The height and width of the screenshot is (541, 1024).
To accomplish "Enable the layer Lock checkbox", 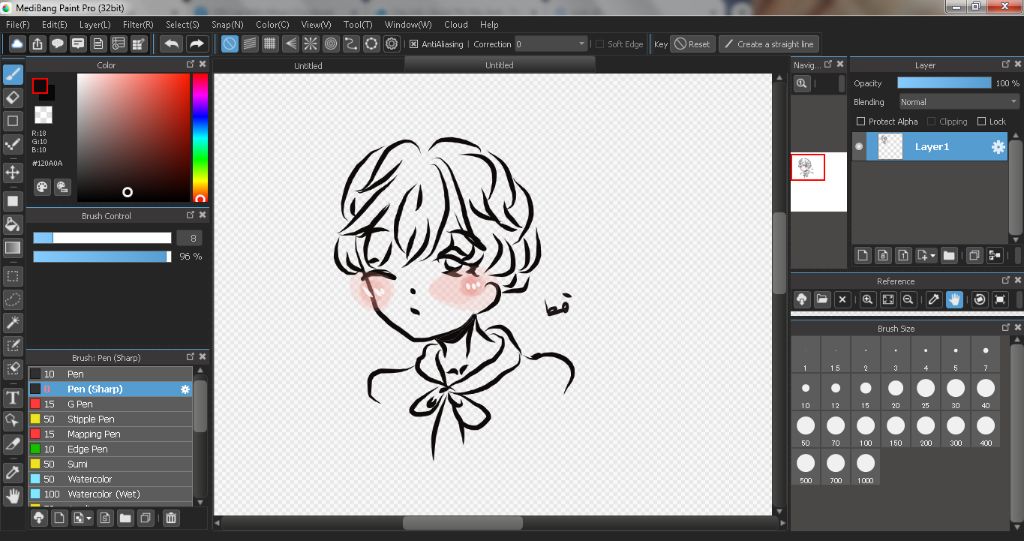I will pyautogui.click(x=981, y=122).
